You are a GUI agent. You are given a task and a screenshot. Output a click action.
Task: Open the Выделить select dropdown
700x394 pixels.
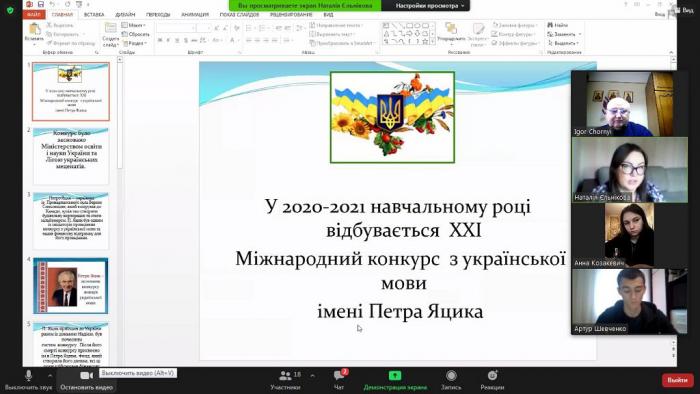(563, 43)
